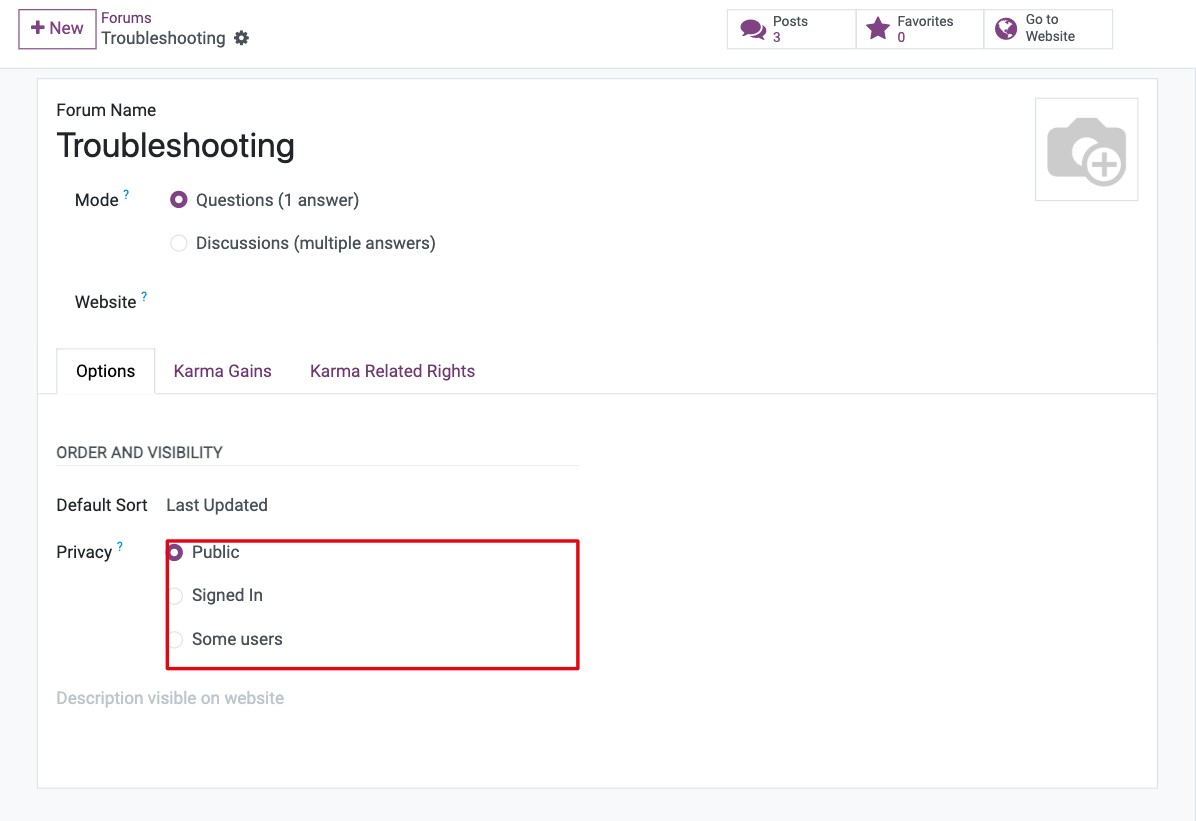Image resolution: width=1196 pixels, height=821 pixels.
Task: Set privacy to Some users
Action: tap(175, 639)
